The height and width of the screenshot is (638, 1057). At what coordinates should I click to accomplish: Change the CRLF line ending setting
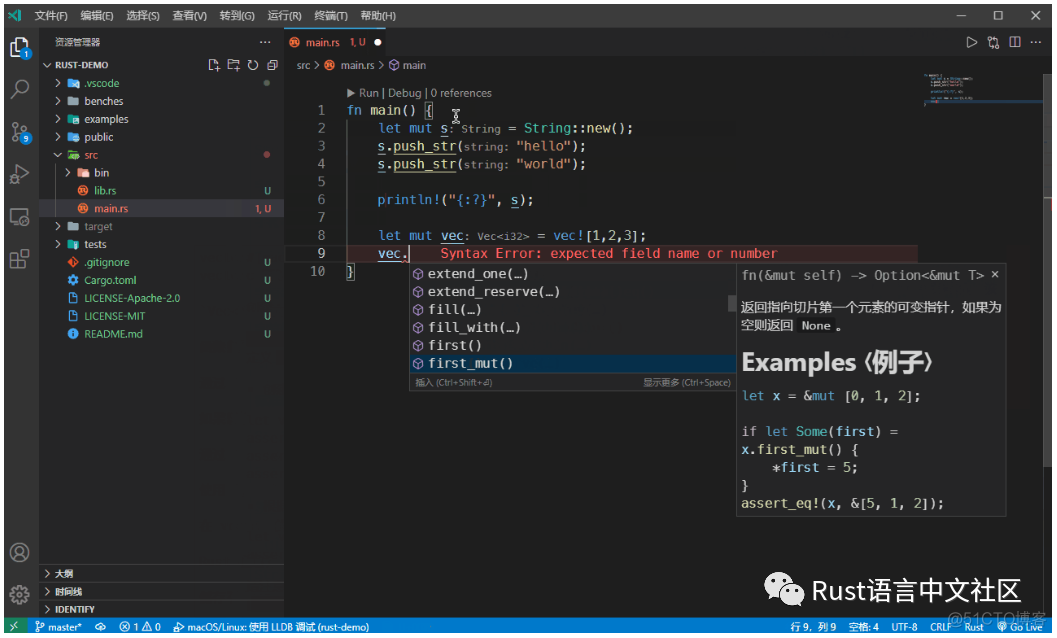coord(940,627)
